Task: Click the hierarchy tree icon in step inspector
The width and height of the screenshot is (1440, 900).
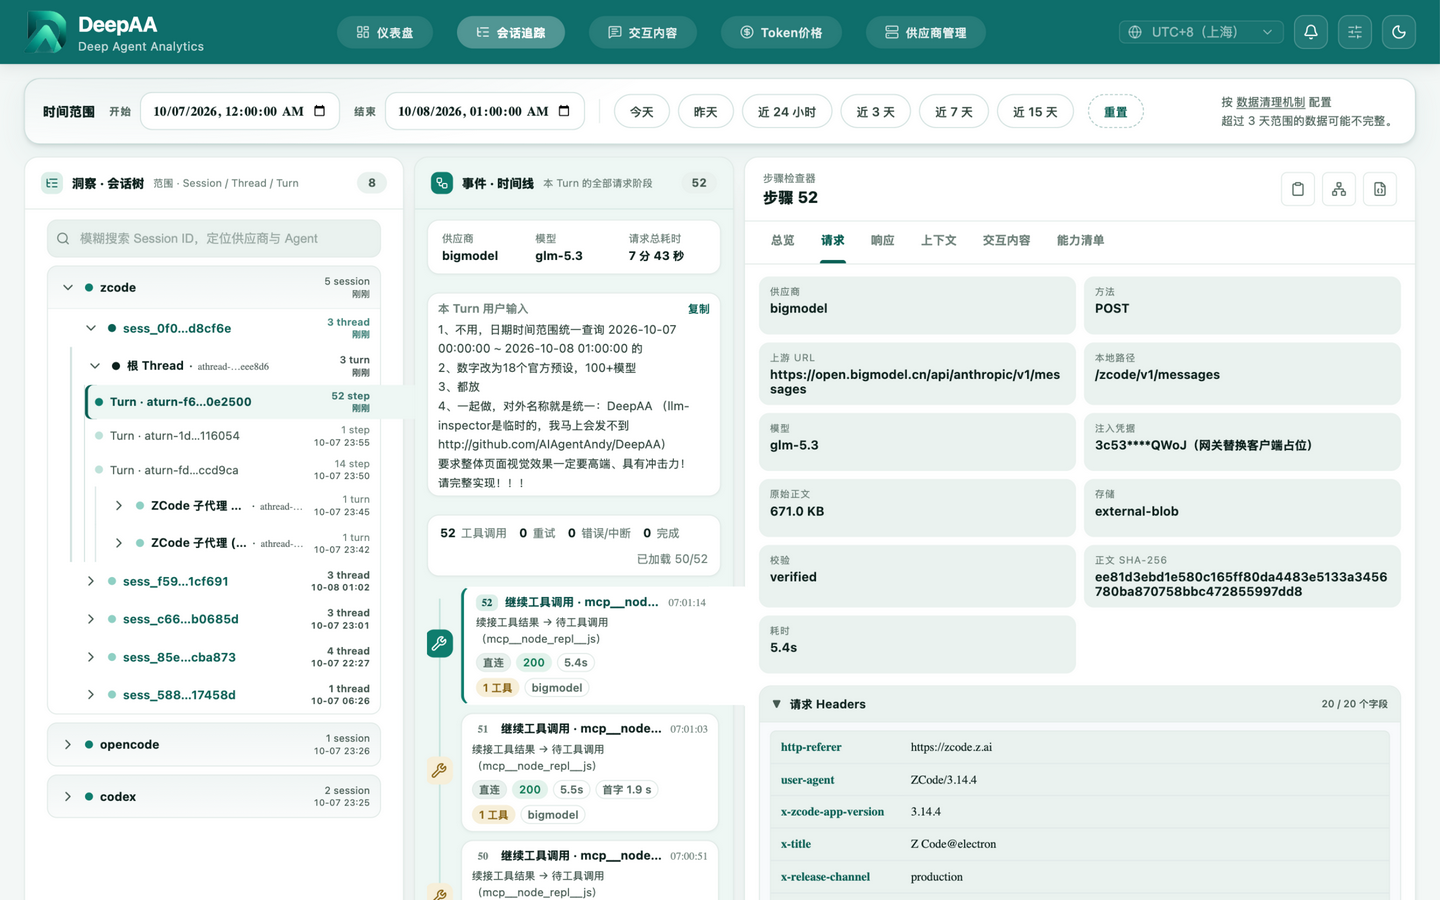Action: (1338, 189)
